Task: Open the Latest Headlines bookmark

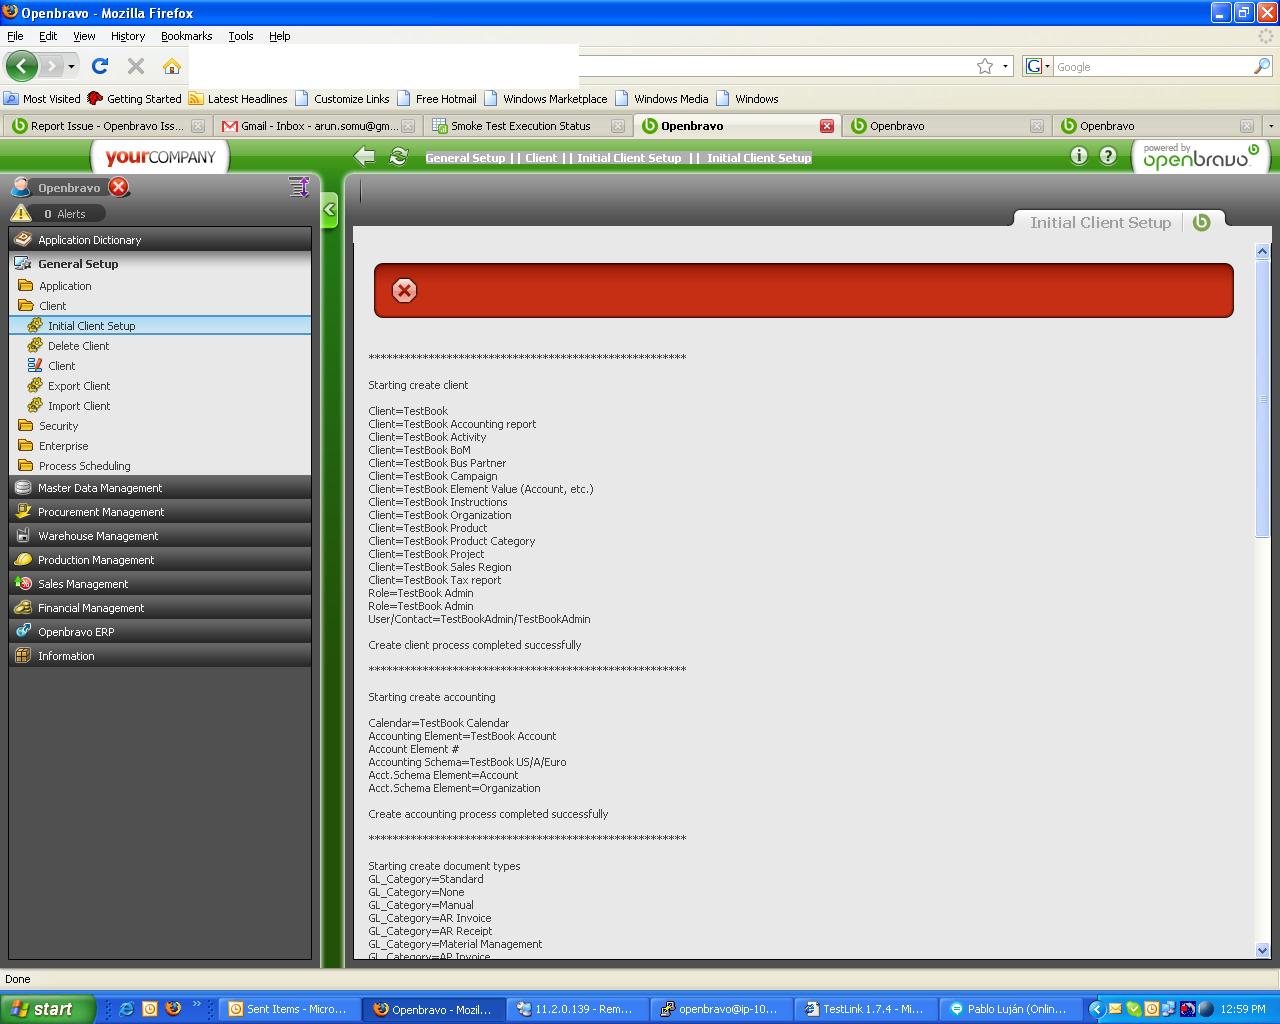Action: coord(238,99)
